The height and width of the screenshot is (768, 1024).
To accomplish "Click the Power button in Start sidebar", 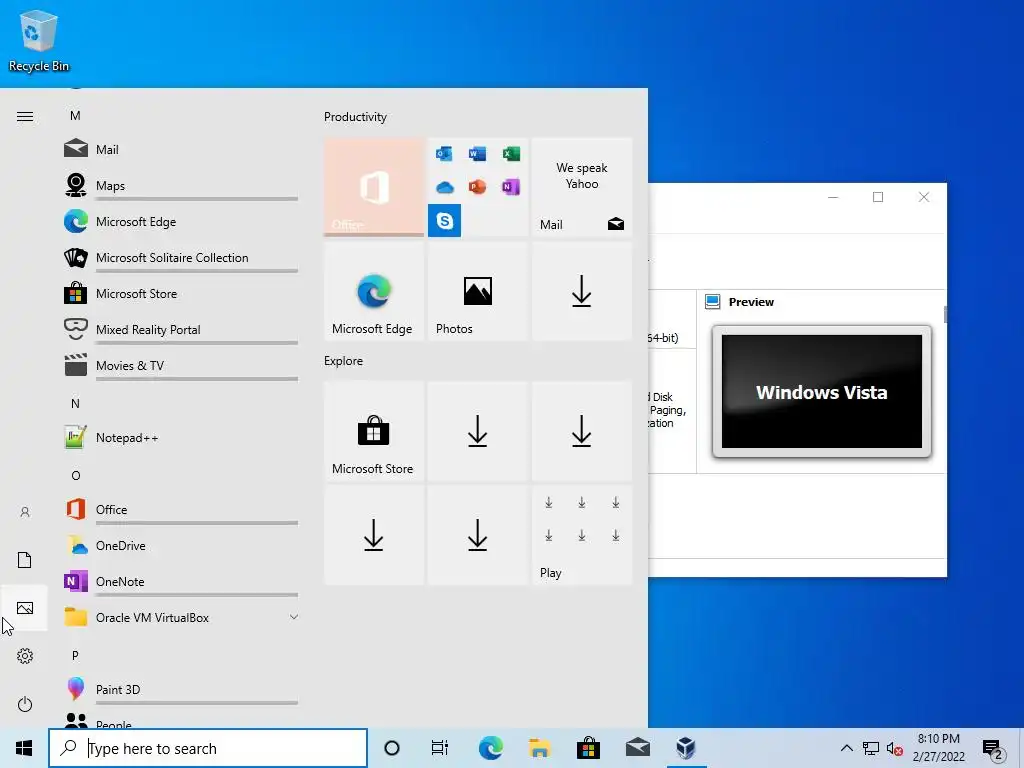I will 25,704.
